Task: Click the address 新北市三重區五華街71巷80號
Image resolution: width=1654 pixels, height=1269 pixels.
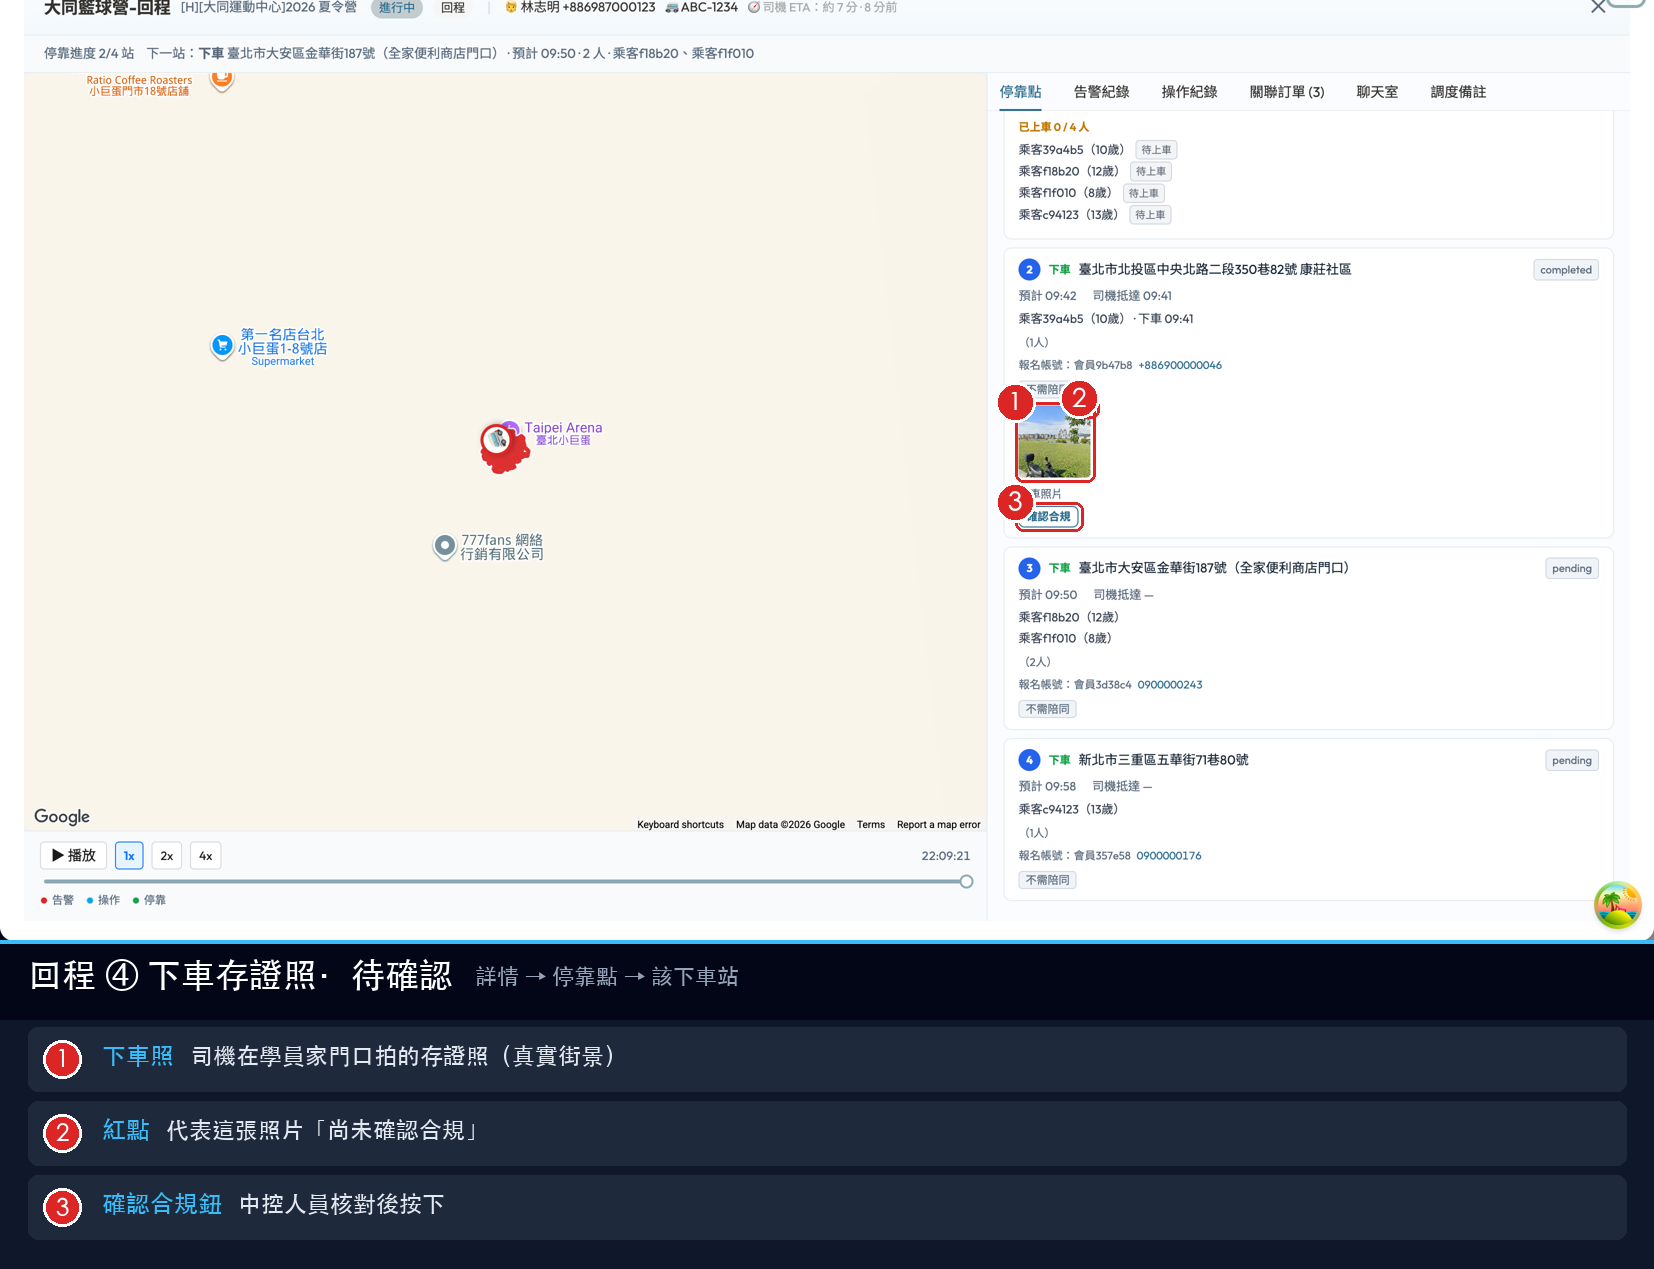Action: tap(1163, 760)
